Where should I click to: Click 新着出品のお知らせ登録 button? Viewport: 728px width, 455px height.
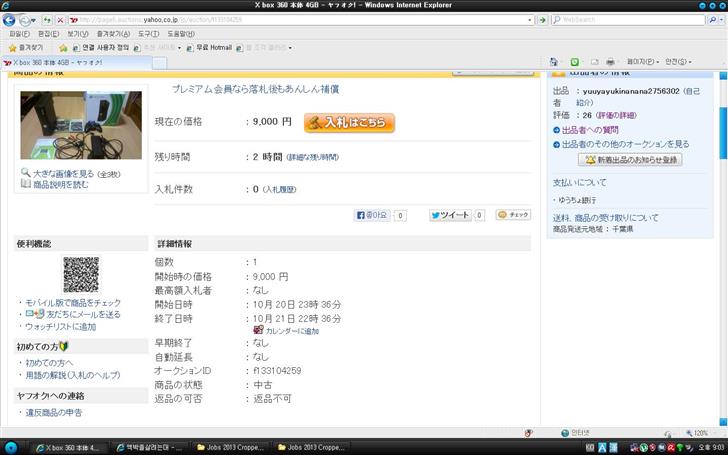pyautogui.click(x=630, y=160)
